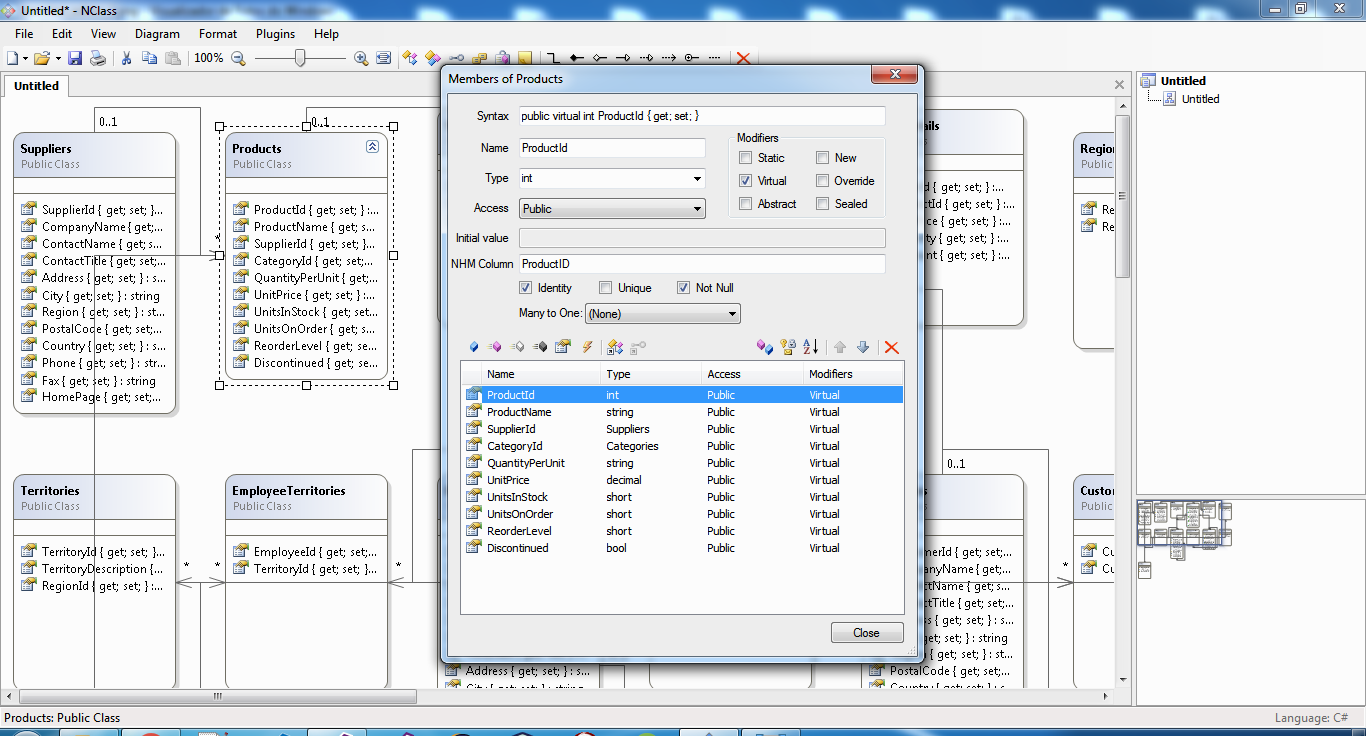The image size is (1366, 736).
Task: Open the File menu
Action: click(x=24, y=33)
